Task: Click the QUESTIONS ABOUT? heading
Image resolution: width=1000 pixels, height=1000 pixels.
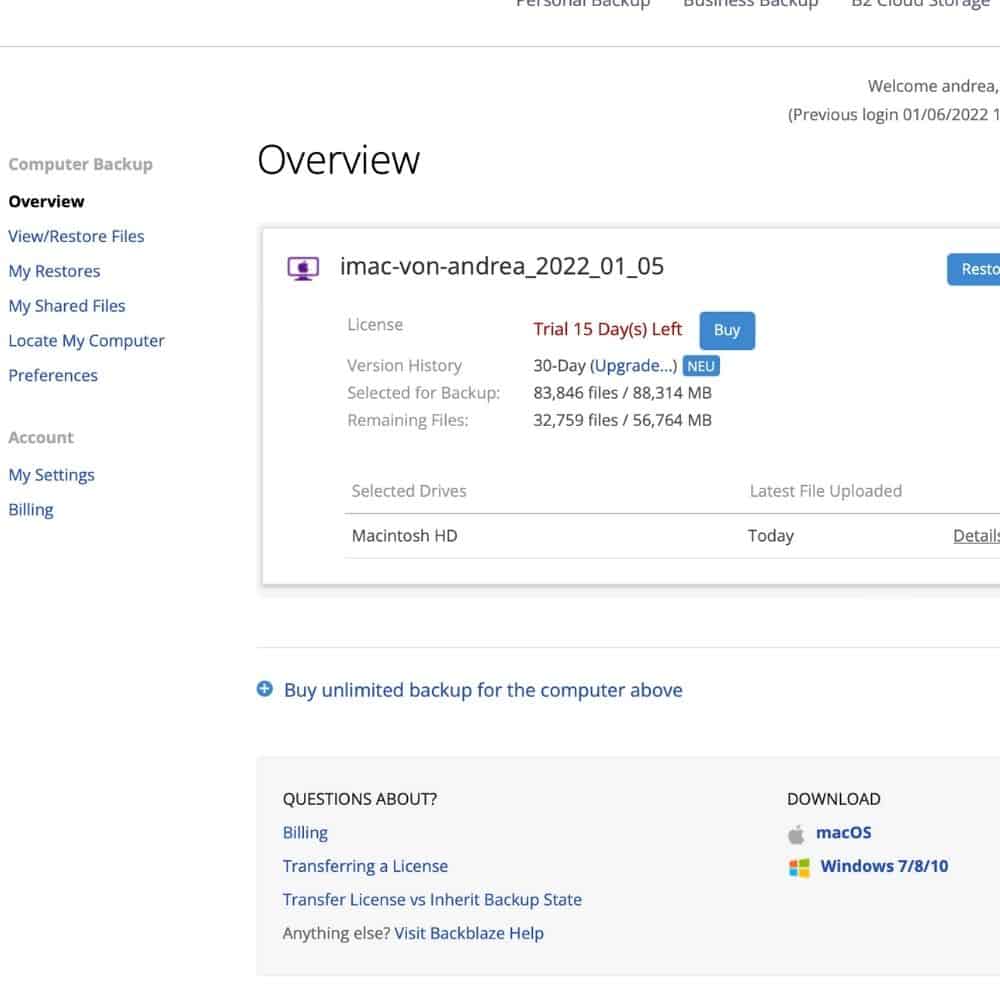Action: [x=360, y=799]
